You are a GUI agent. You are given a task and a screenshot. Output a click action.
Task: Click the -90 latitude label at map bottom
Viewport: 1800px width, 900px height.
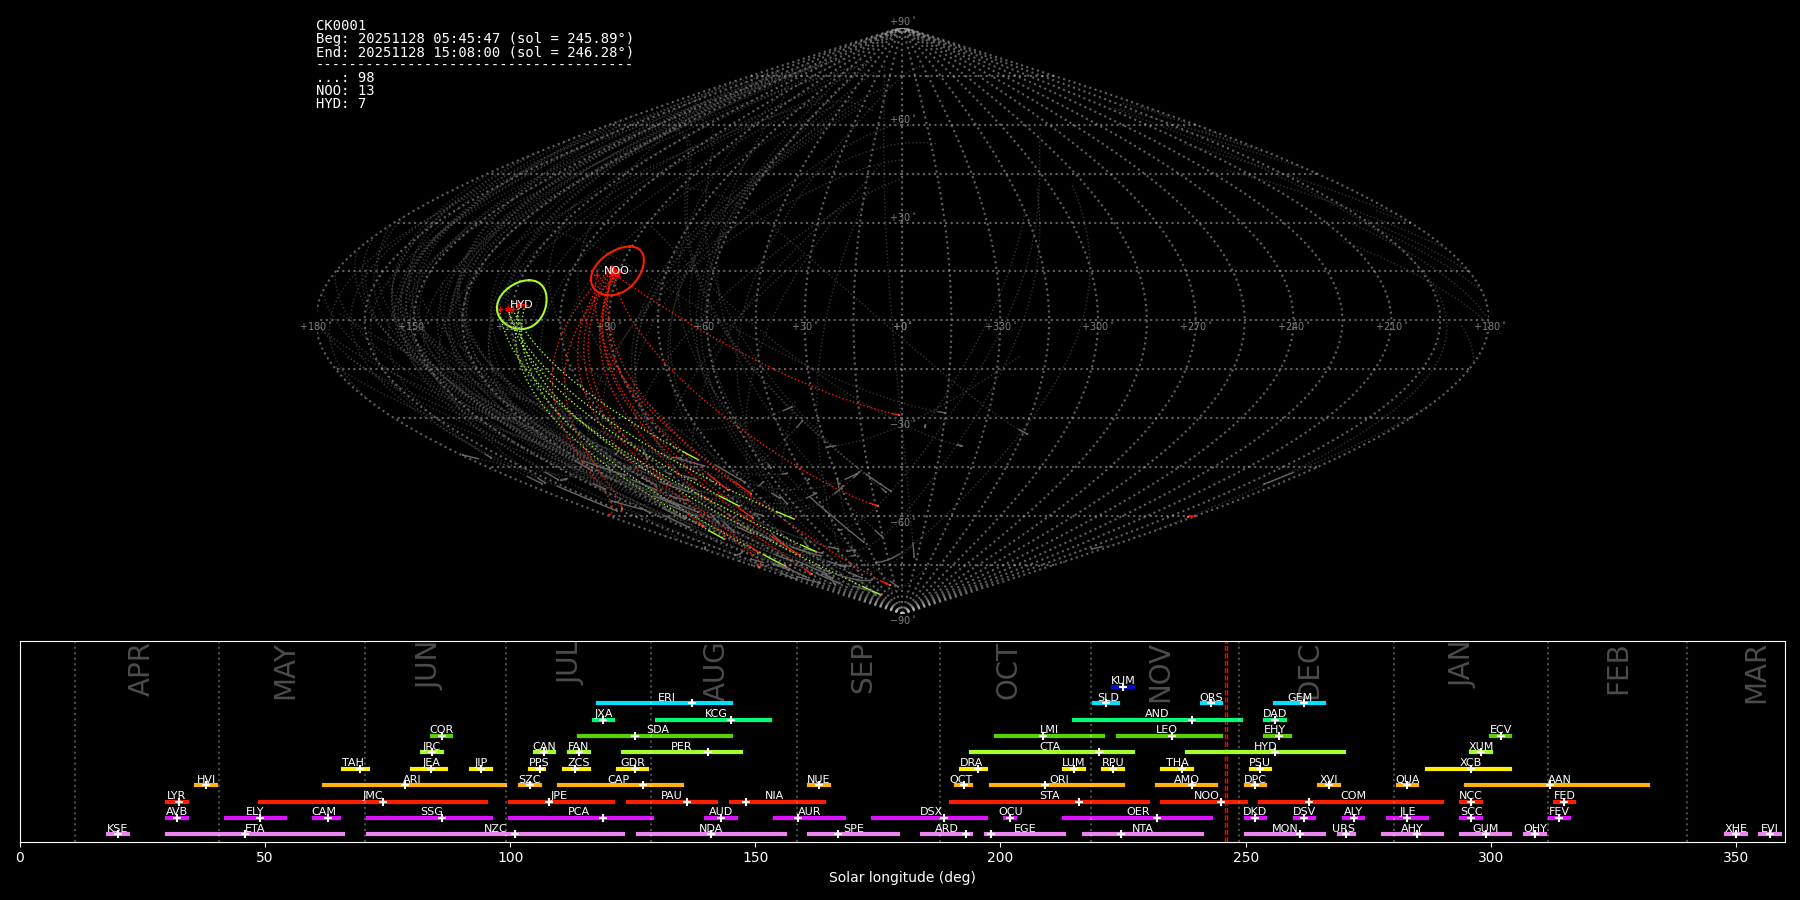(x=902, y=621)
